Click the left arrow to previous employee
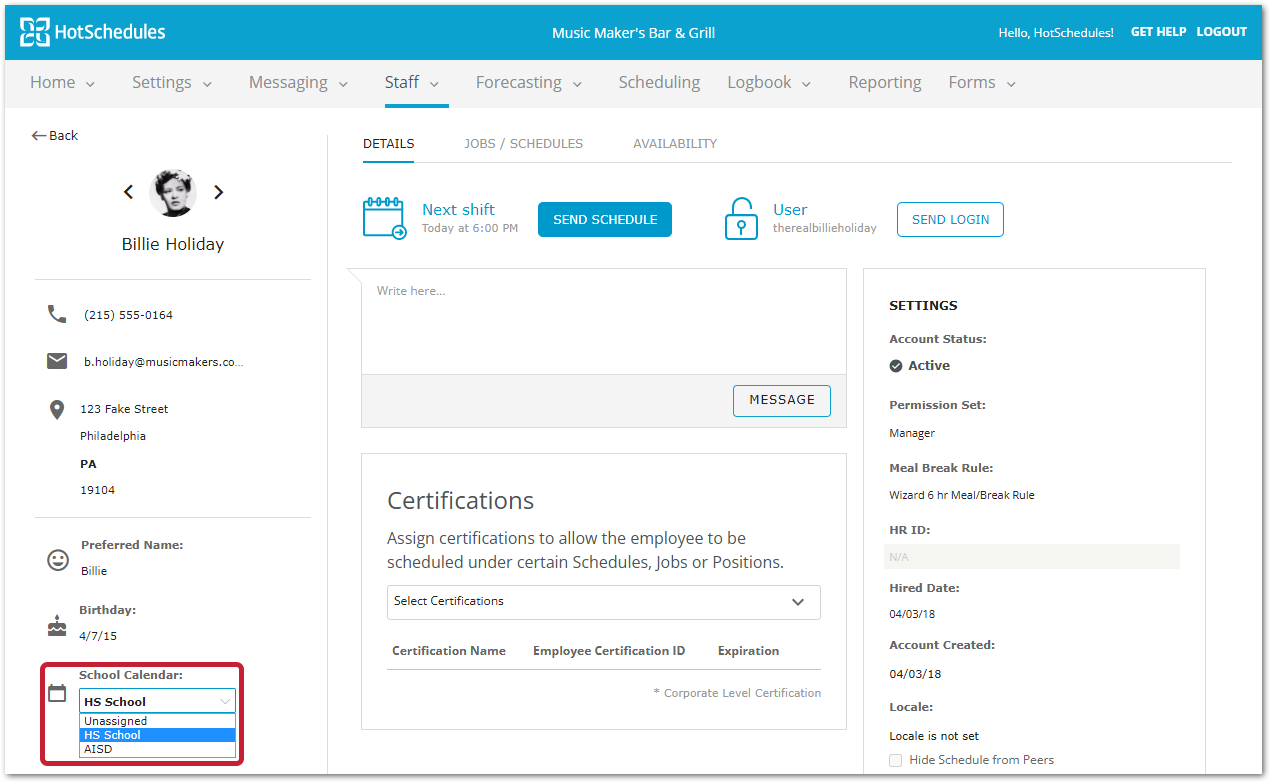 [128, 192]
